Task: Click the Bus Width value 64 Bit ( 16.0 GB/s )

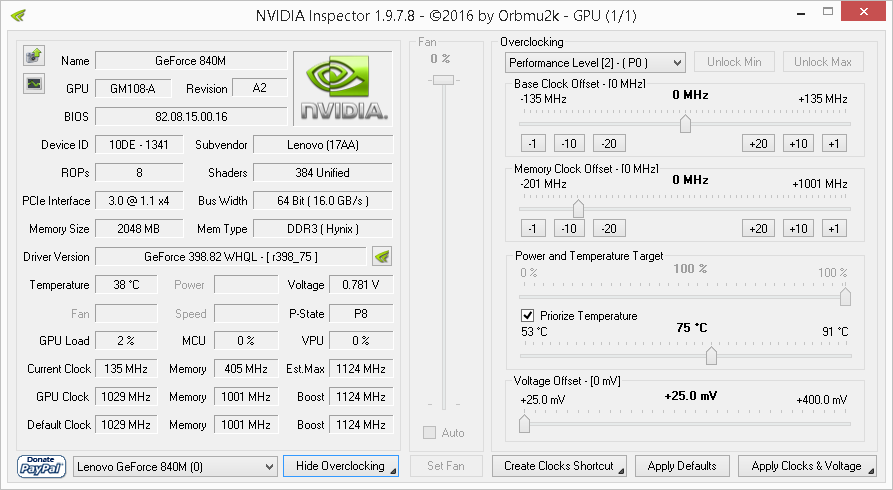Action: [323, 201]
